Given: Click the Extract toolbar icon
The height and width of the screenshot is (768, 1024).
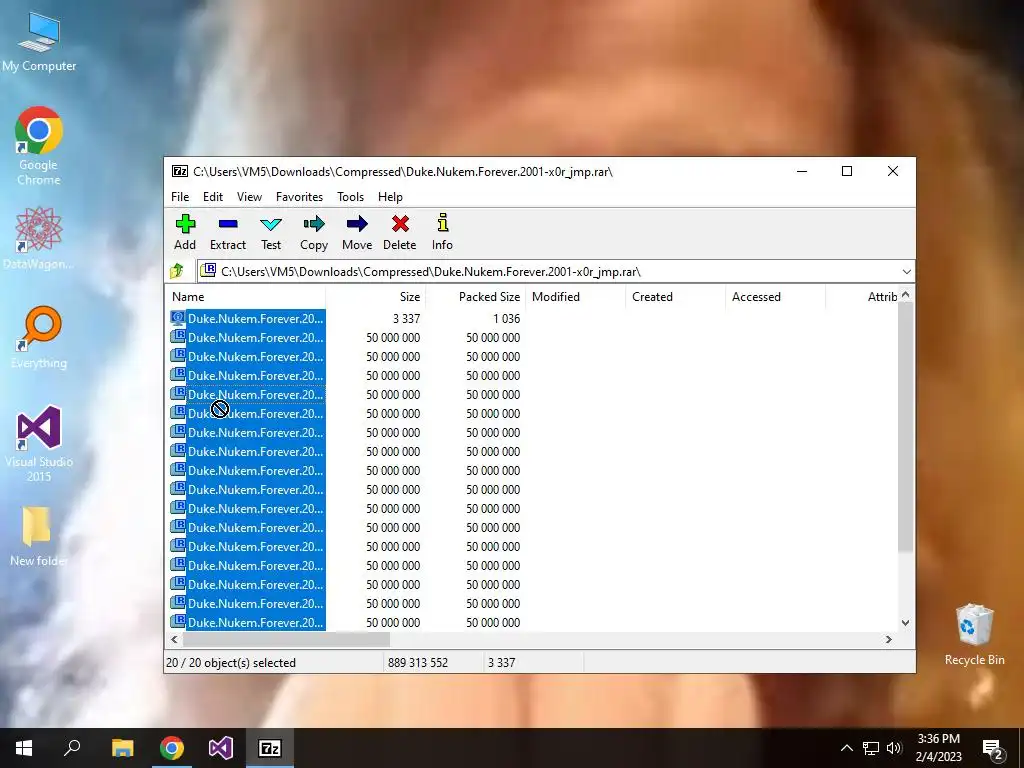Looking at the screenshot, I should click(x=228, y=224).
